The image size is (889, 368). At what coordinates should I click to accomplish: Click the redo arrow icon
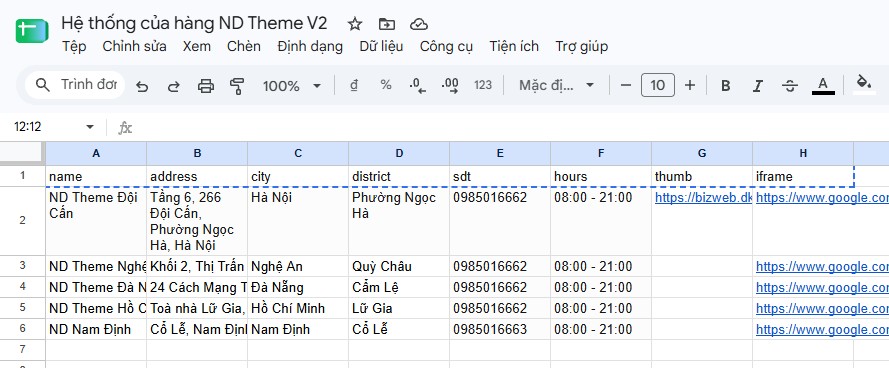coord(173,86)
